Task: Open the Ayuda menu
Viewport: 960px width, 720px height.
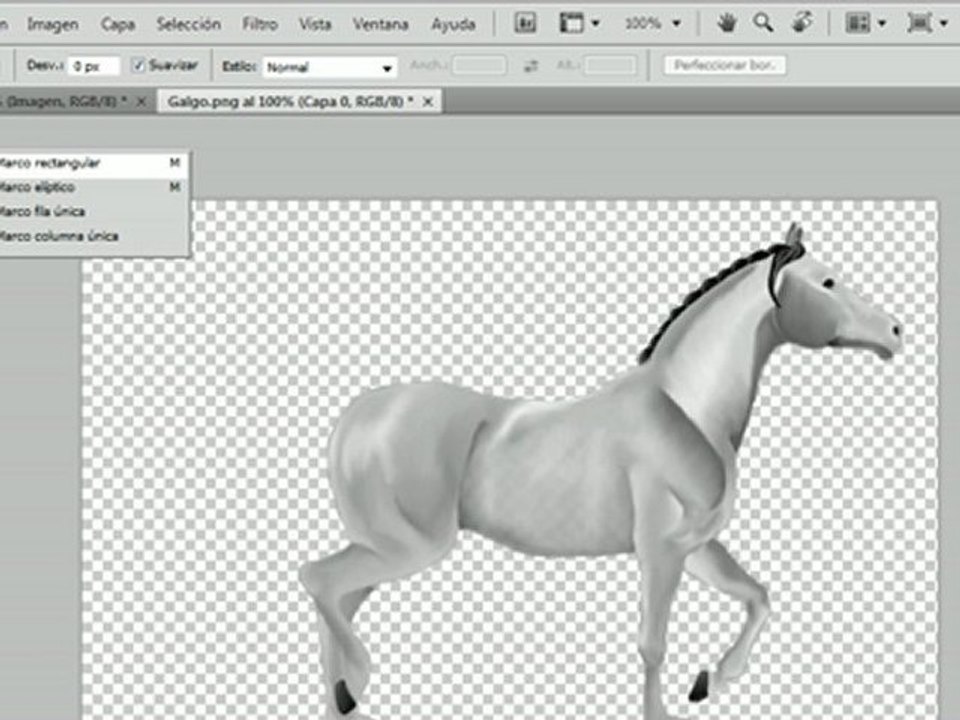Action: coord(453,24)
